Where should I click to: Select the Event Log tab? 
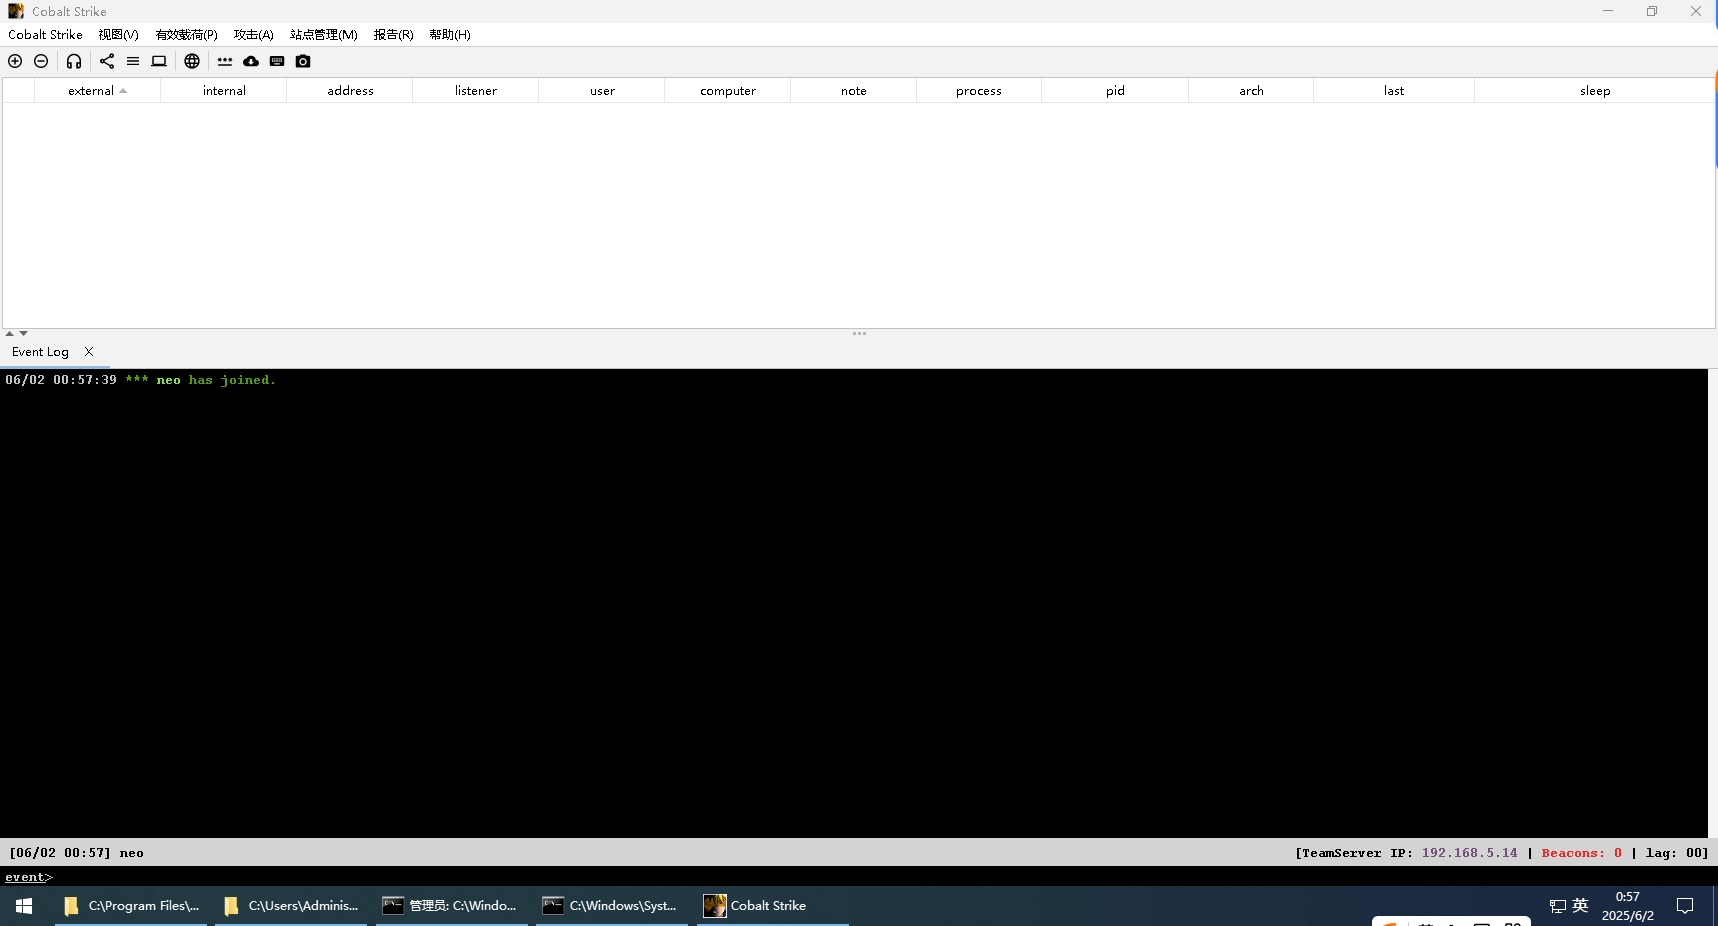(41, 352)
